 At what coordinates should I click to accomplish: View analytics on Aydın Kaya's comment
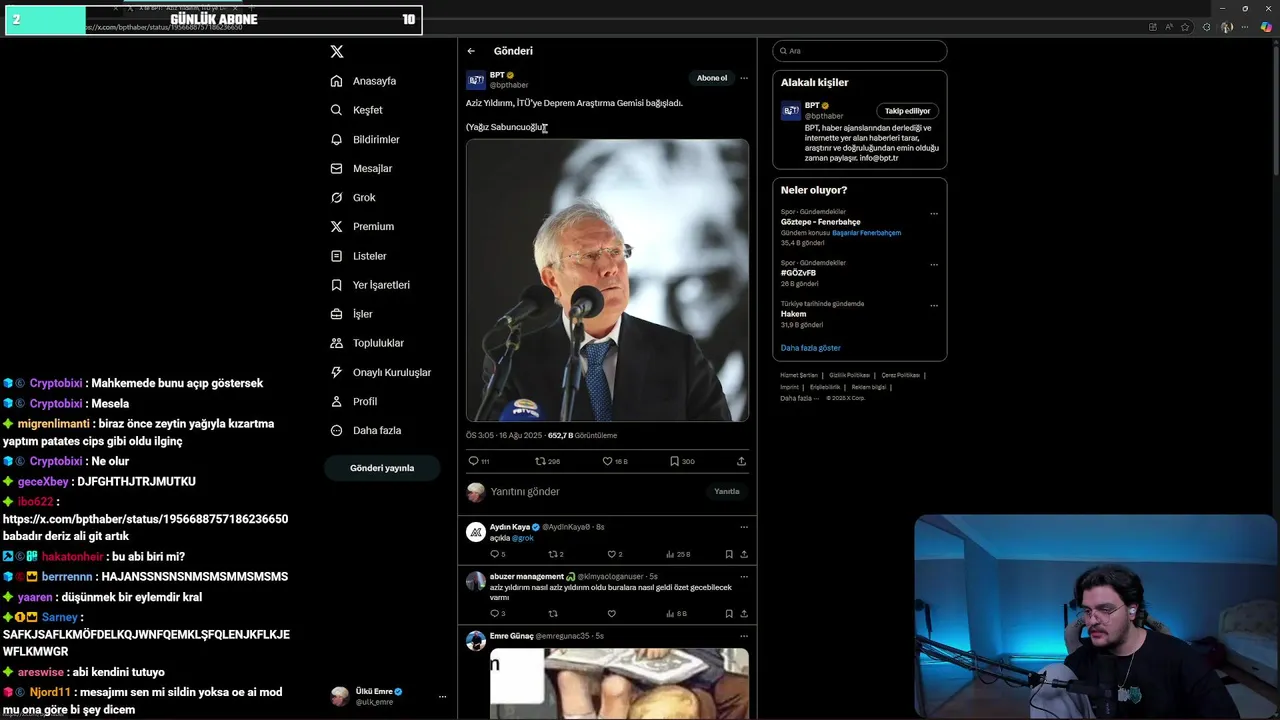[x=677, y=554]
